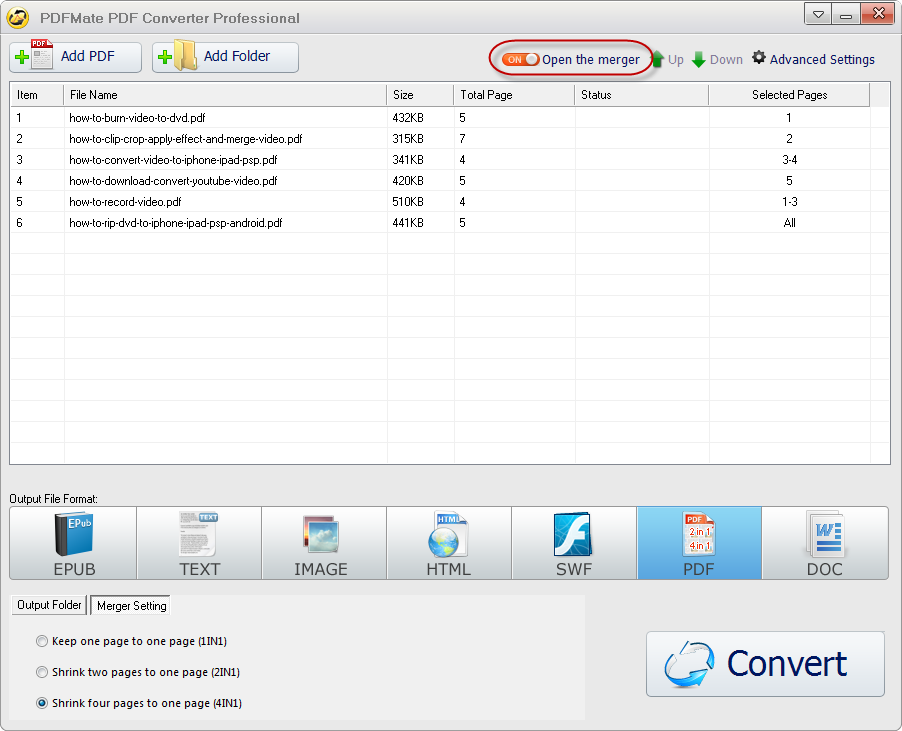The height and width of the screenshot is (731, 902).
Task: Sort by the Size column header
Action: click(x=420, y=95)
